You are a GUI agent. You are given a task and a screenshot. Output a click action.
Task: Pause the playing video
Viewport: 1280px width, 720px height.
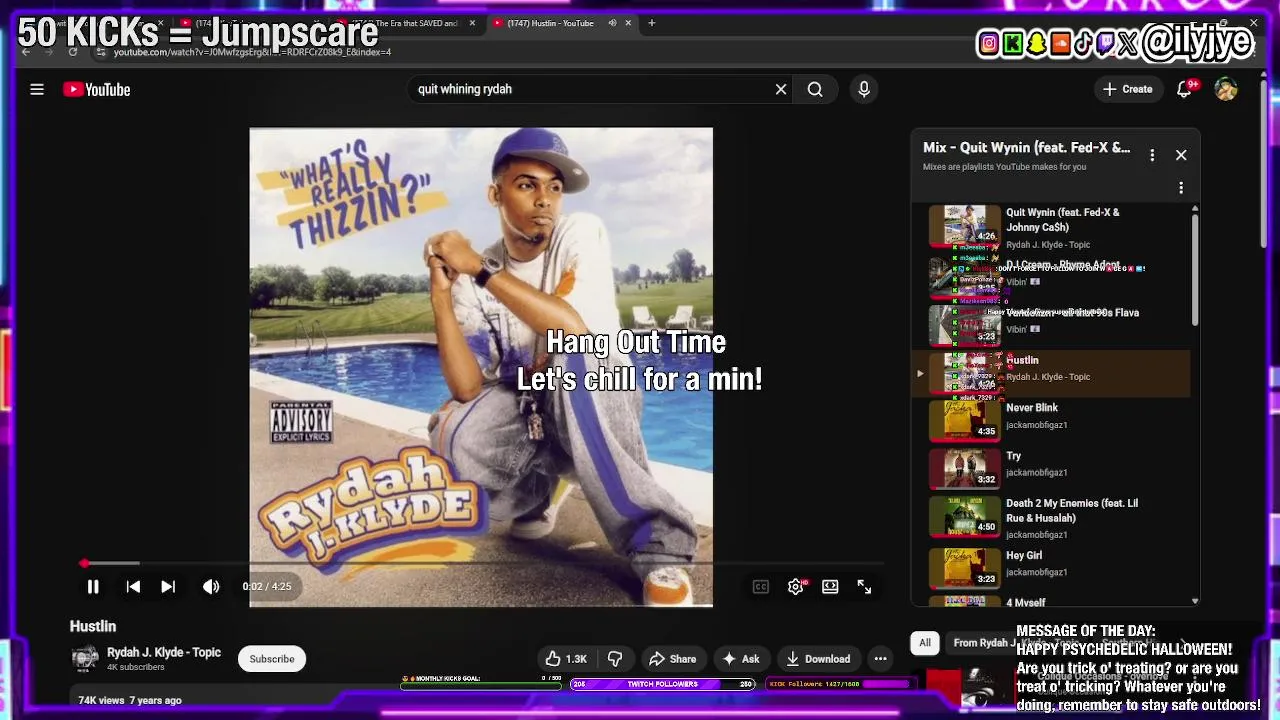coord(93,587)
